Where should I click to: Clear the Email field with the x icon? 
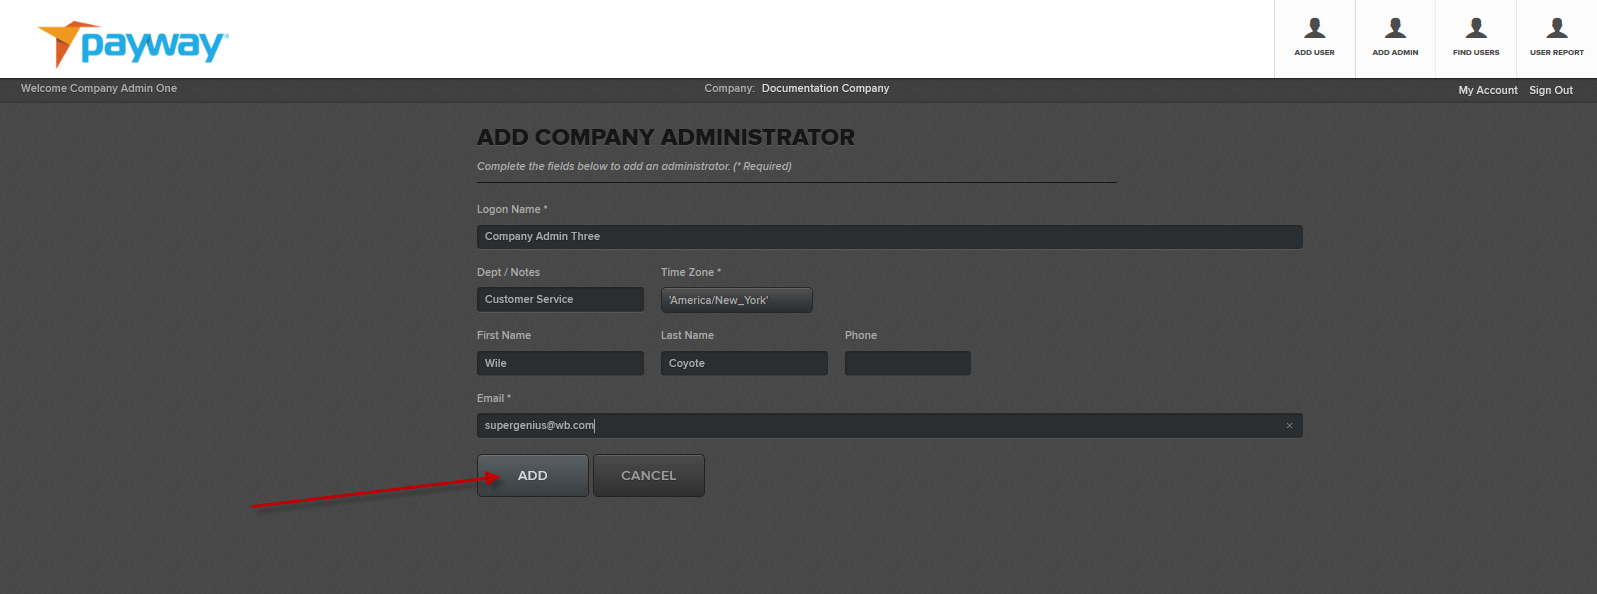(1289, 426)
